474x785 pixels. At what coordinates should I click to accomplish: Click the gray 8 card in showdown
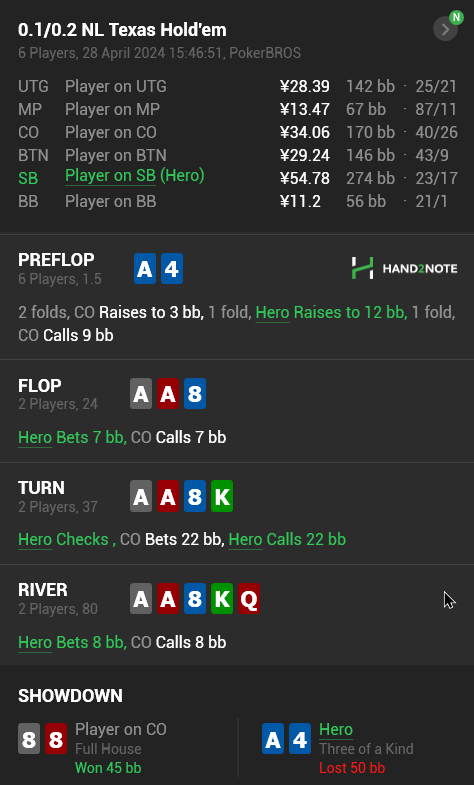(29, 738)
